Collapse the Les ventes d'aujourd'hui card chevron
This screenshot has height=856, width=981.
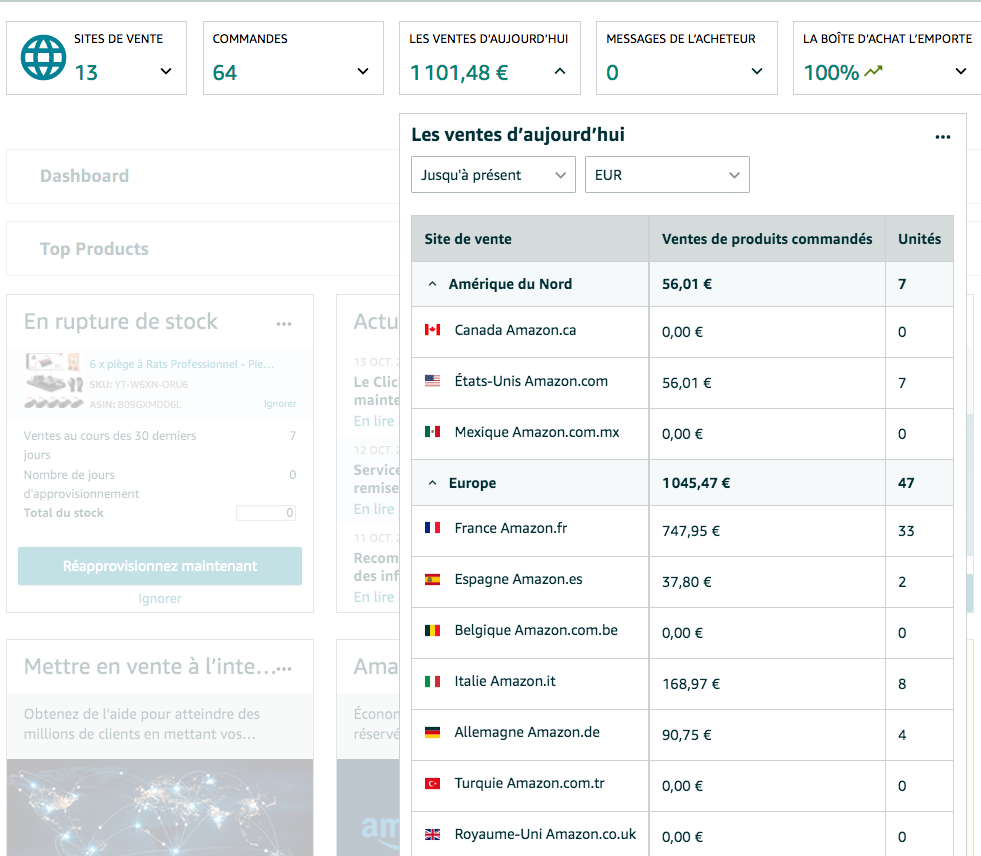[x=560, y=71]
